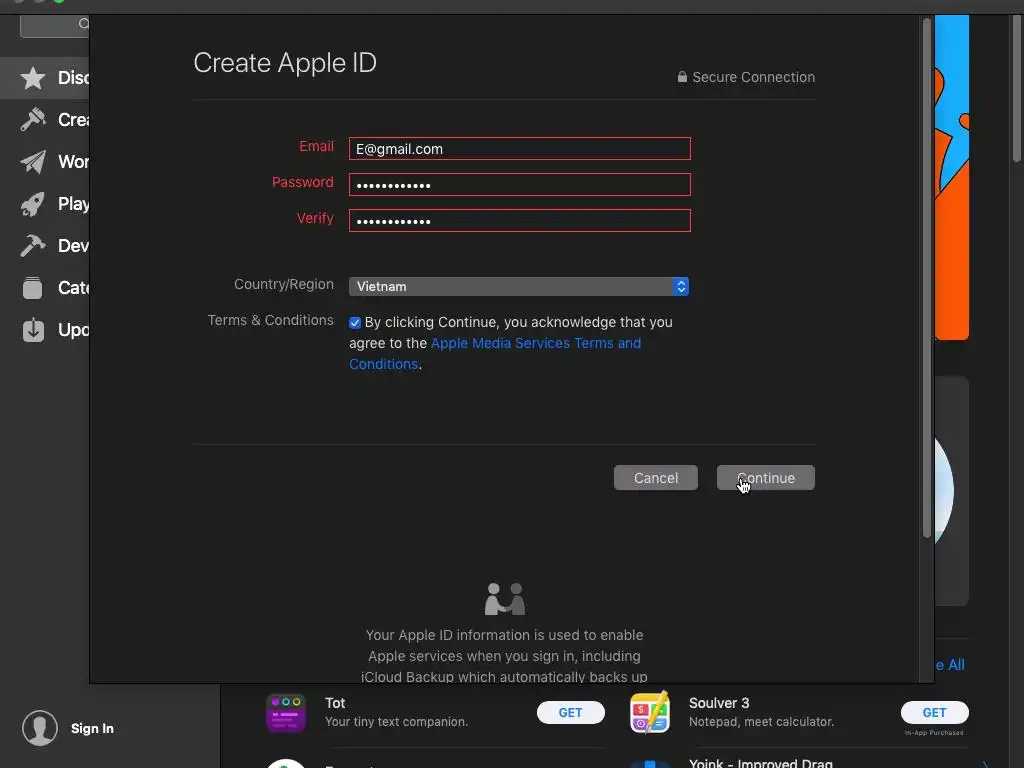Viewport: 1024px width, 768px height.
Task: Click the Country/Region dropdown arrows
Action: pyautogui.click(x=681, y=287)
